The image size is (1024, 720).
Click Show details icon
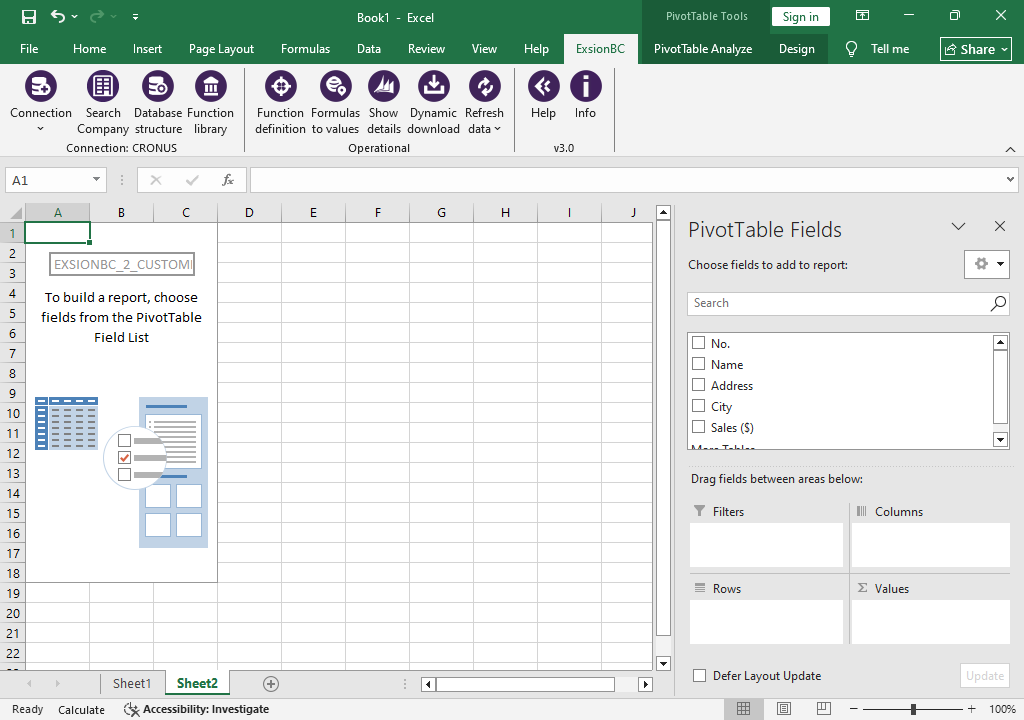tap(383, 86)
